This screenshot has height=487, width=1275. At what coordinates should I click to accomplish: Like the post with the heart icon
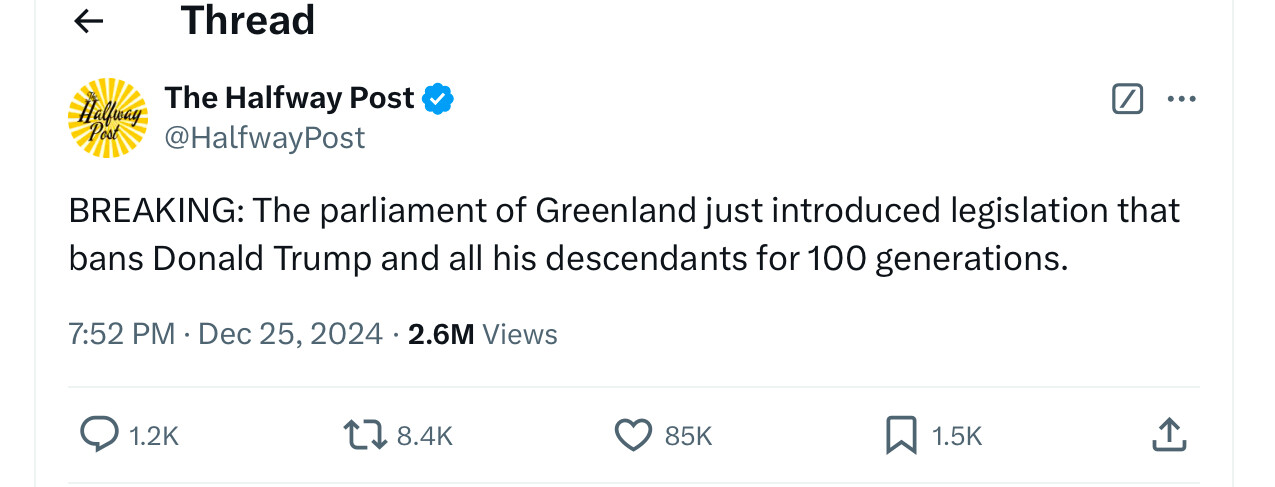(x=632, y=434)
